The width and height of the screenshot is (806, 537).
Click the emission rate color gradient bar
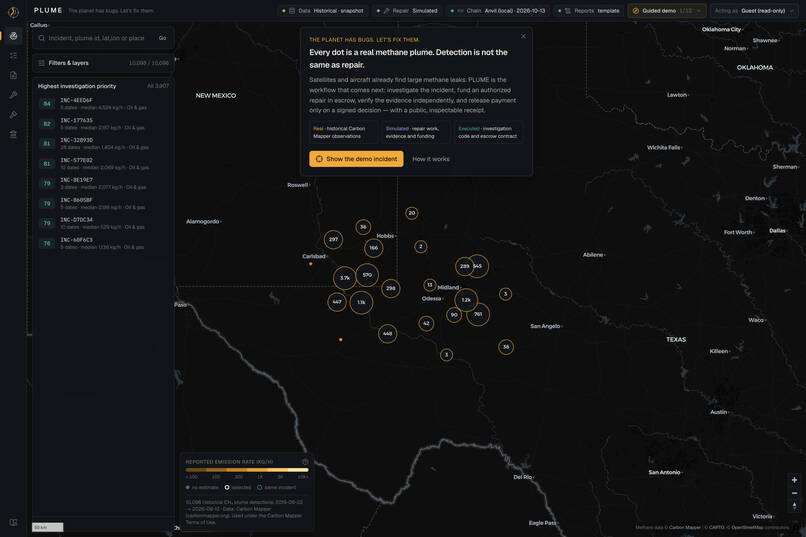247,470
